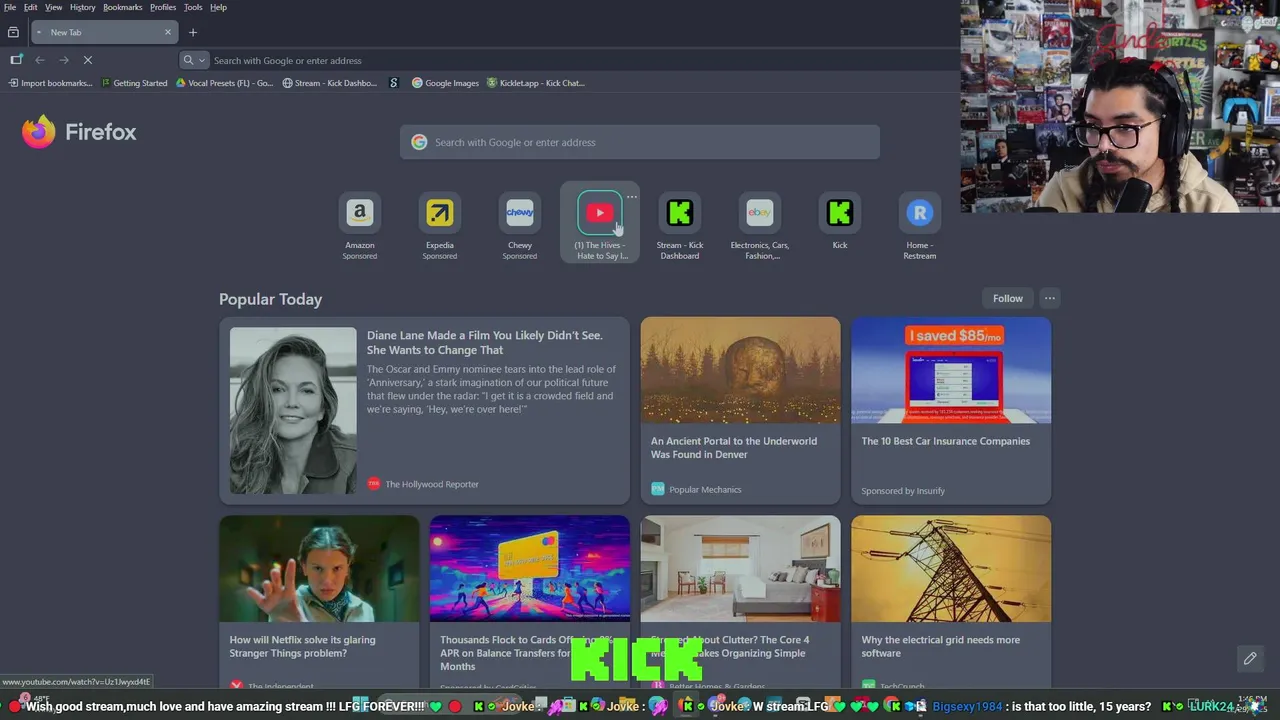1280x720 pixels.
Task: Click the Popular Today heading
Action: [x=270, y=299]
